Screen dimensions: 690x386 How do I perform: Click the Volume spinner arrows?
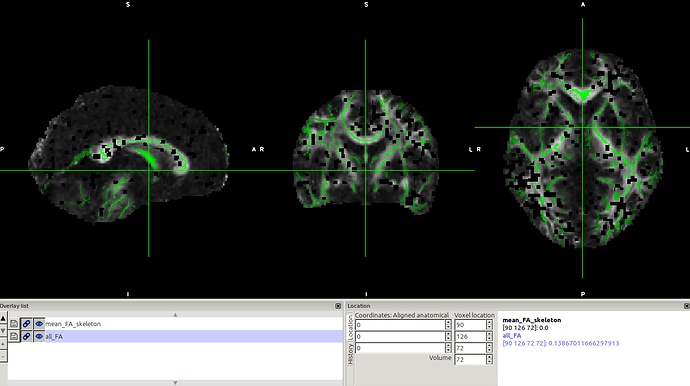(489, 360)
